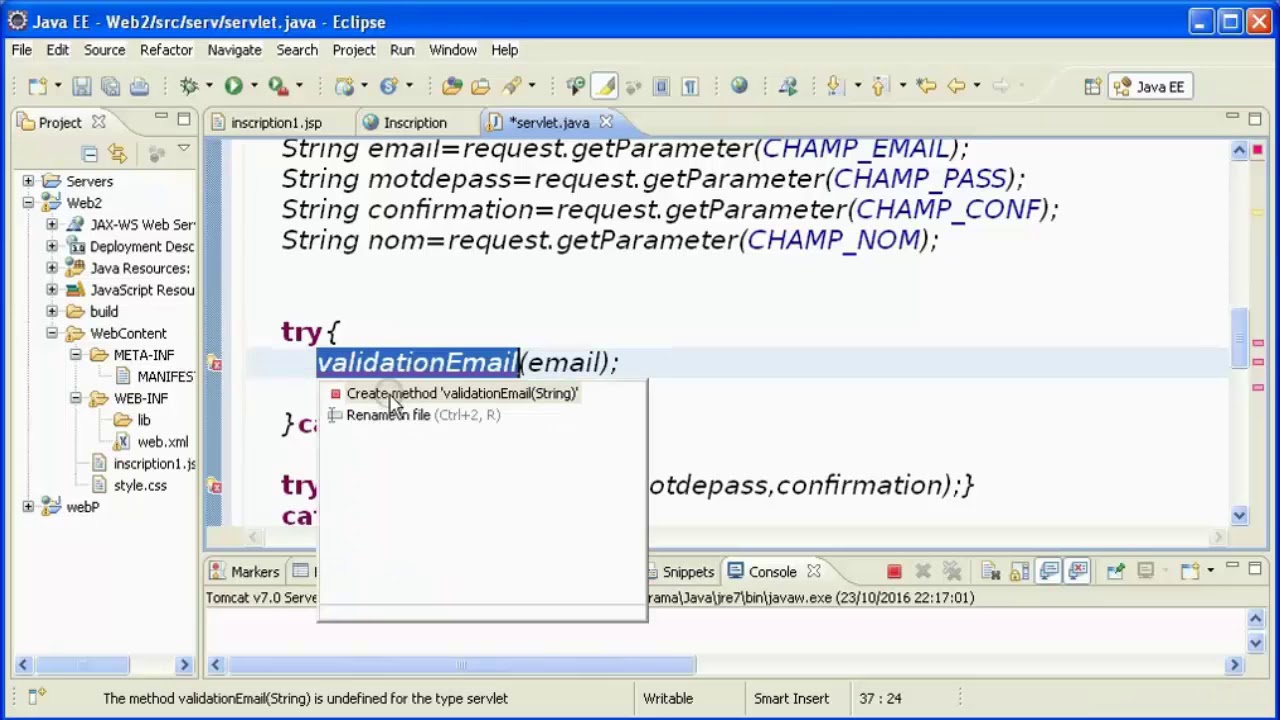Click the Open Perspective icon
1280x720 pixels.
click(x=1093, y=87)
